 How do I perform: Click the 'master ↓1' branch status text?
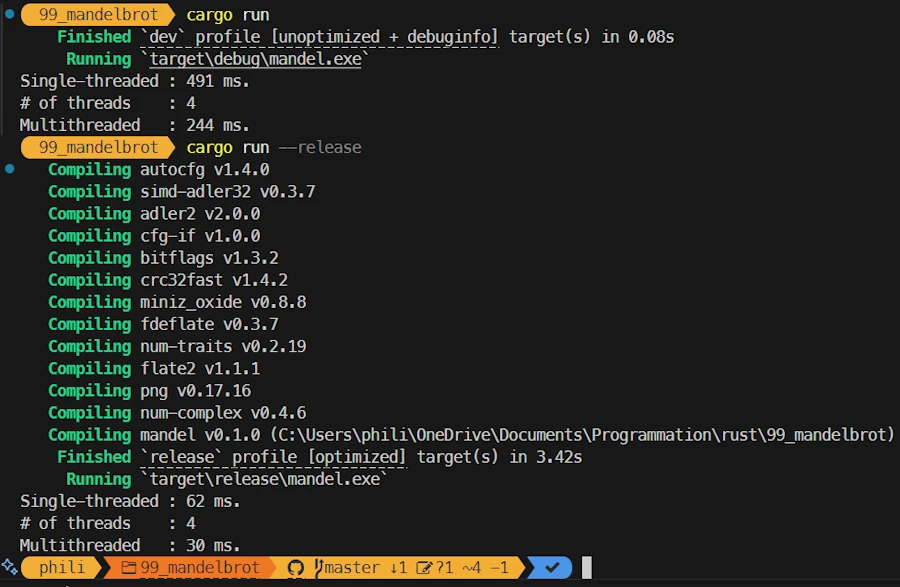[366, 567]
